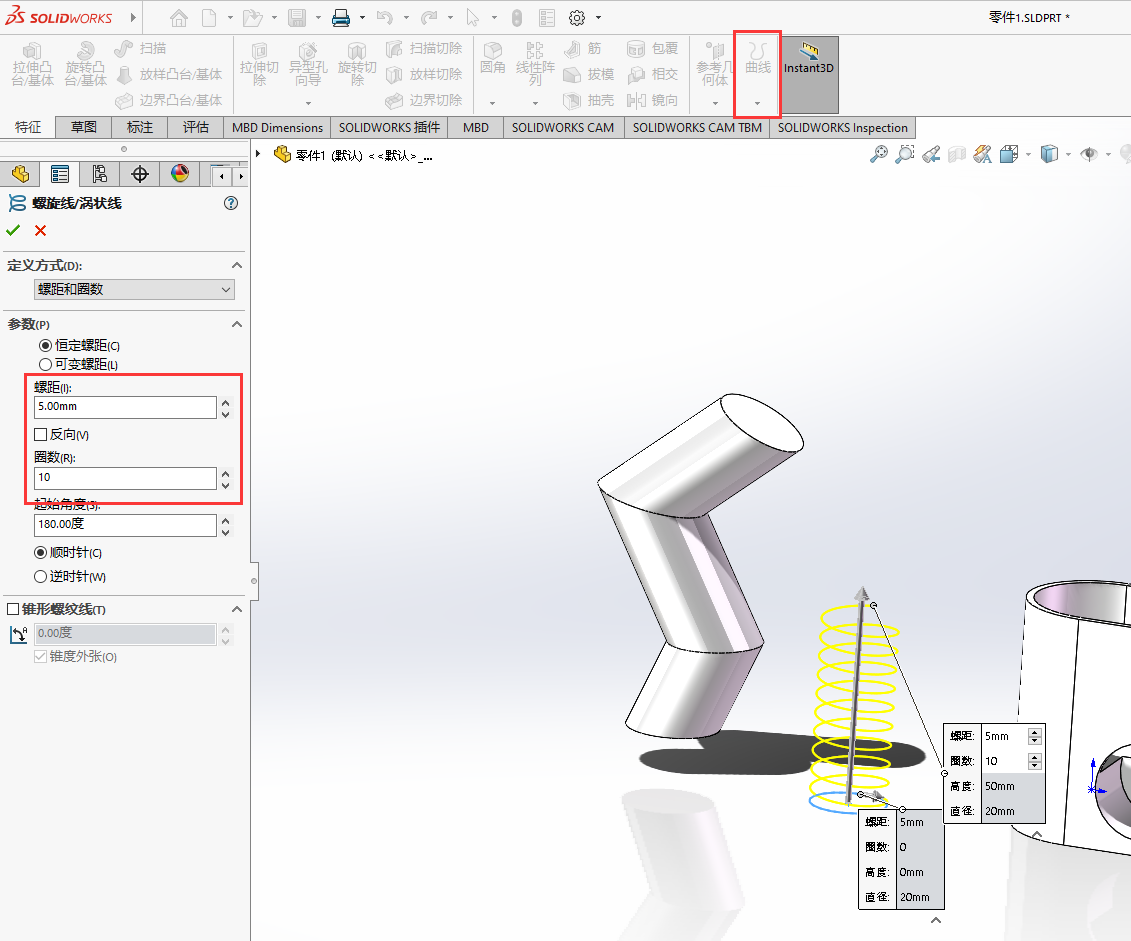Image resolution: width=1131 pixels, height=941 pixels.
Task: Save the part with the Save icon
Action: pyautogui.click(x=297, y=18)
